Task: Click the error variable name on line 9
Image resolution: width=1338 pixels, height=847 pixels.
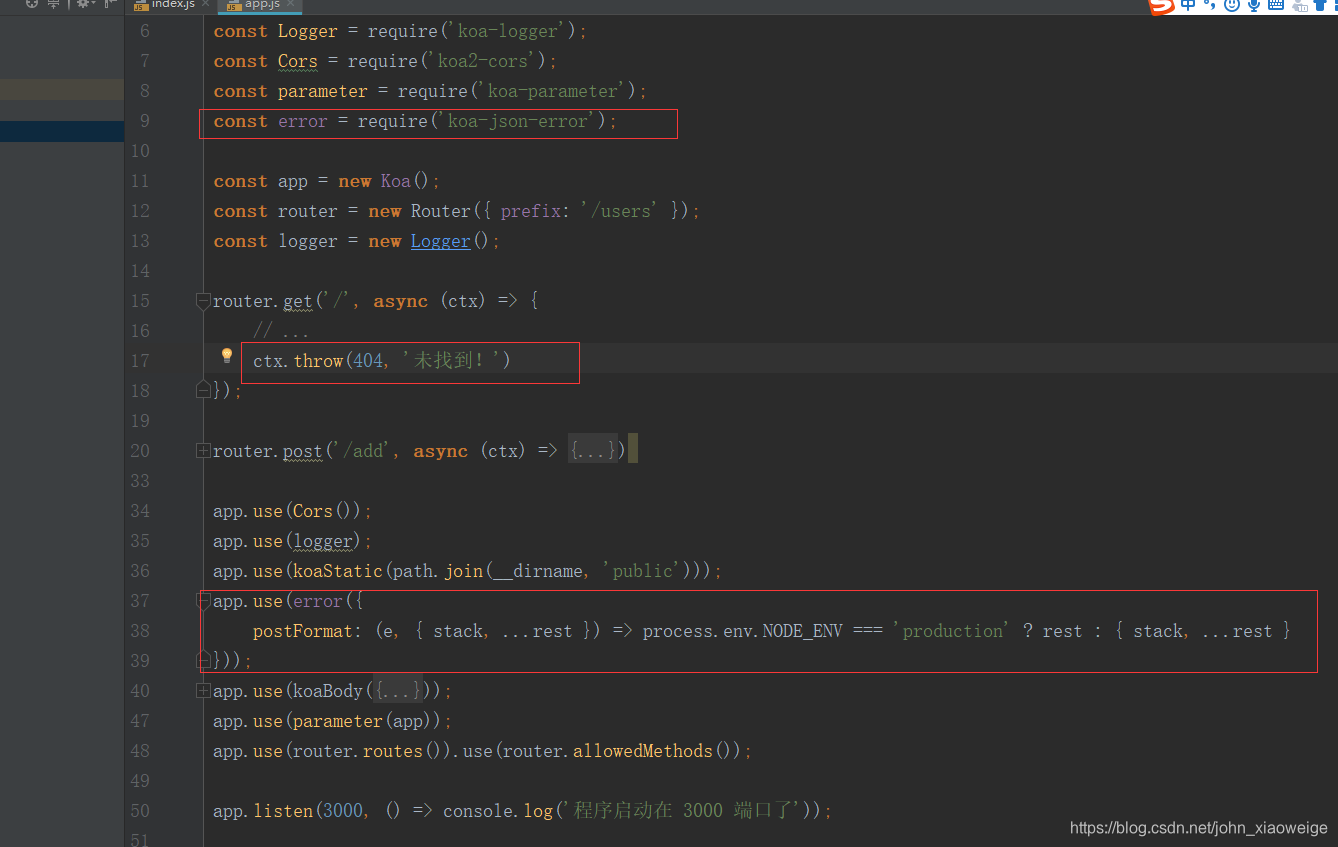Action: pos(303,121)
